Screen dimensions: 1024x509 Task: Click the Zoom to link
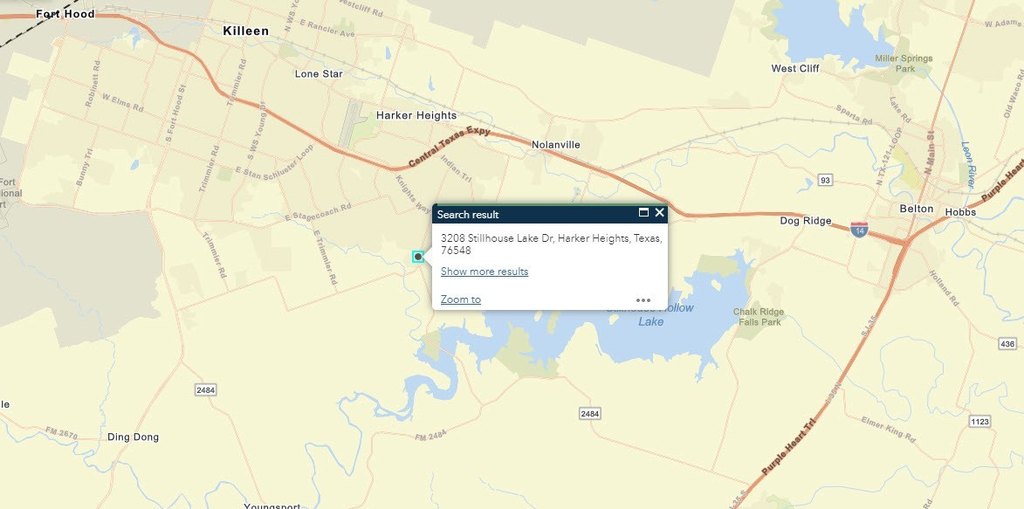(x=460, y=299)
